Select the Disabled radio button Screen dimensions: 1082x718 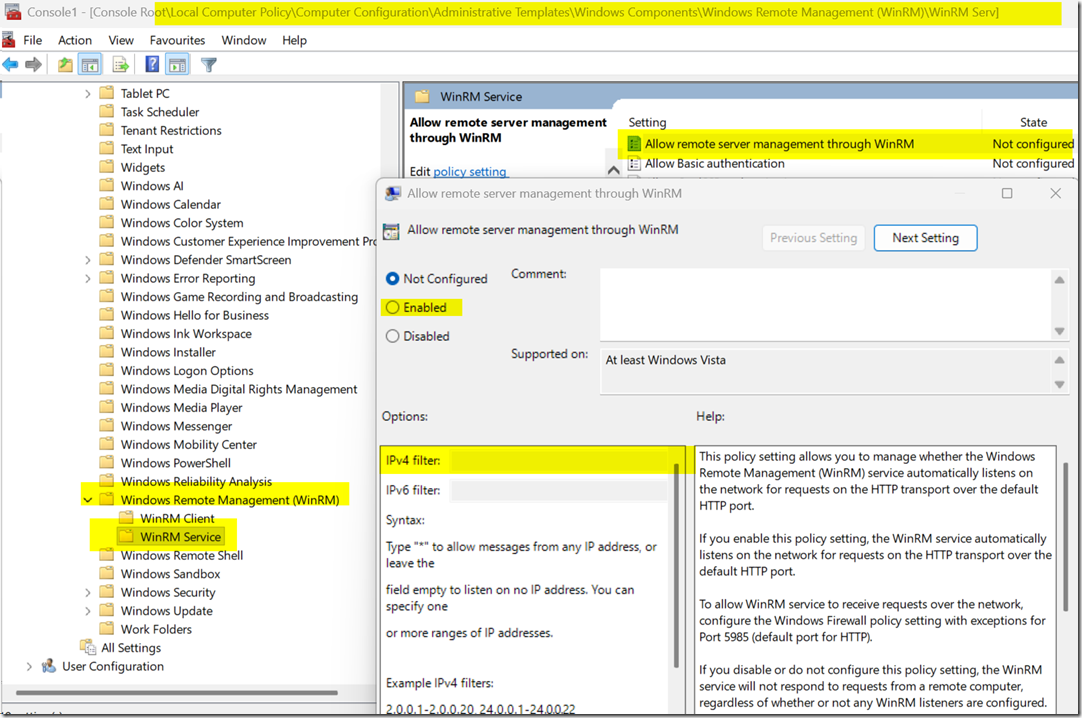(x=393, y=337)
